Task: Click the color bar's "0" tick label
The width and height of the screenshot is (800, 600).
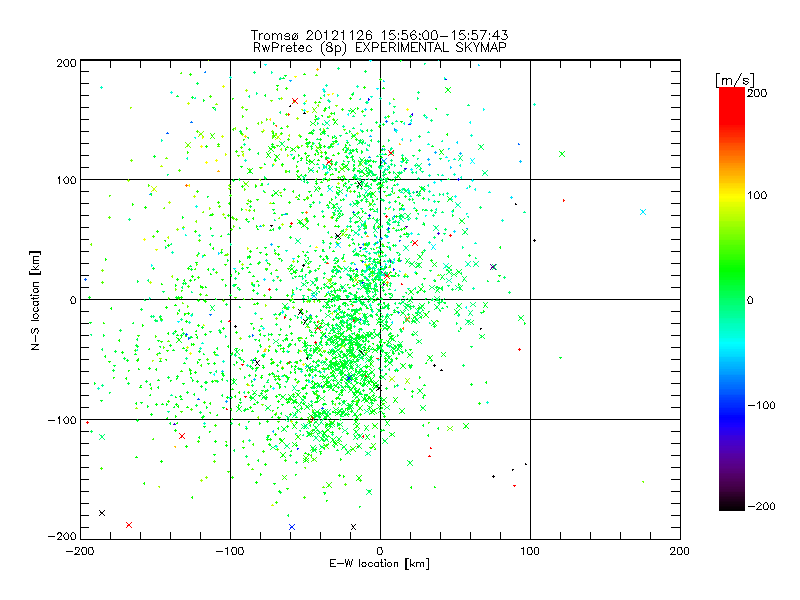Action: click(x=750, y=301)
